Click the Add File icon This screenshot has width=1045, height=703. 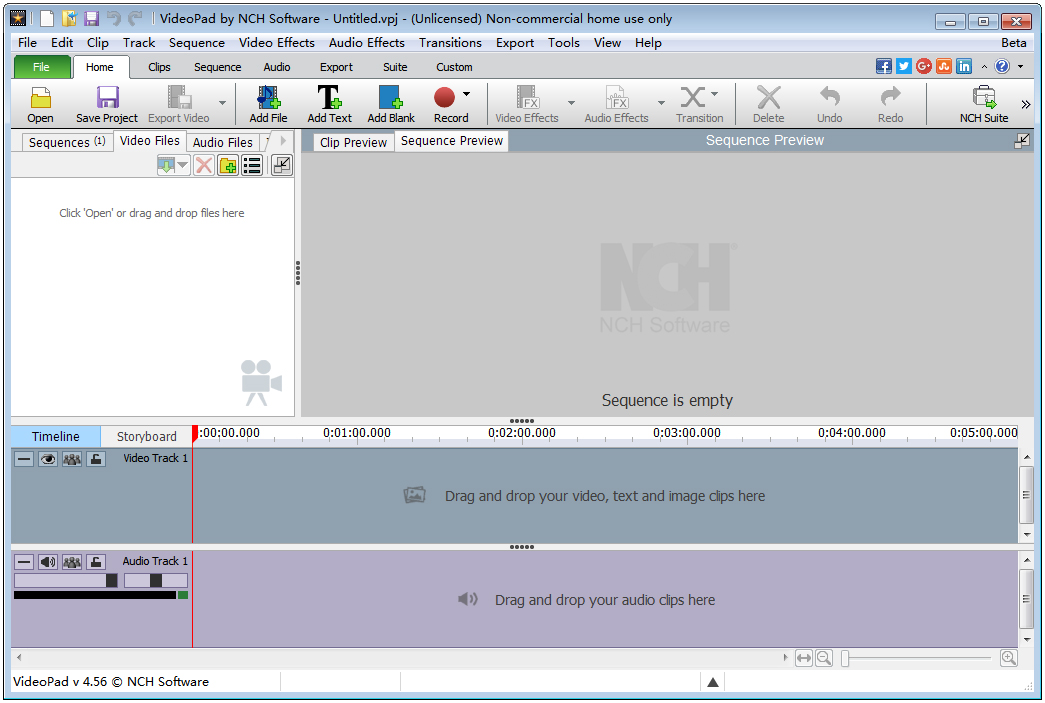269,97
